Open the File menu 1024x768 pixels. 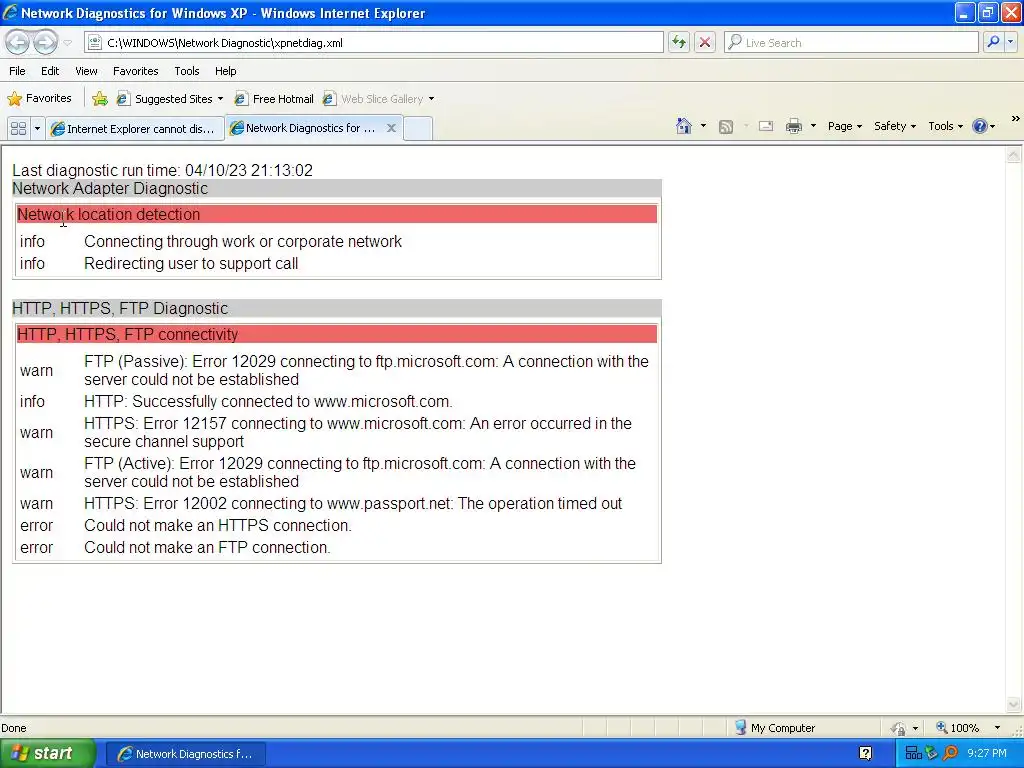point(17,71)
